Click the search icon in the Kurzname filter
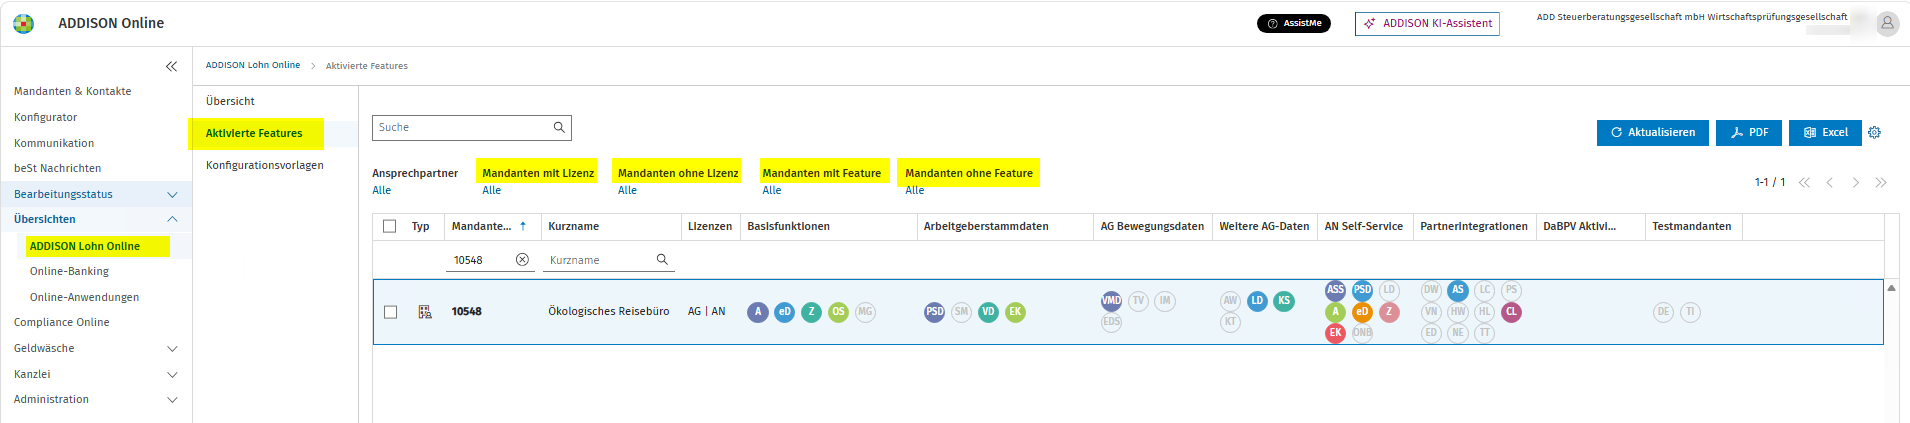Image resolution: width=1910 pixels, height=423 pixels. click(662, 259)
